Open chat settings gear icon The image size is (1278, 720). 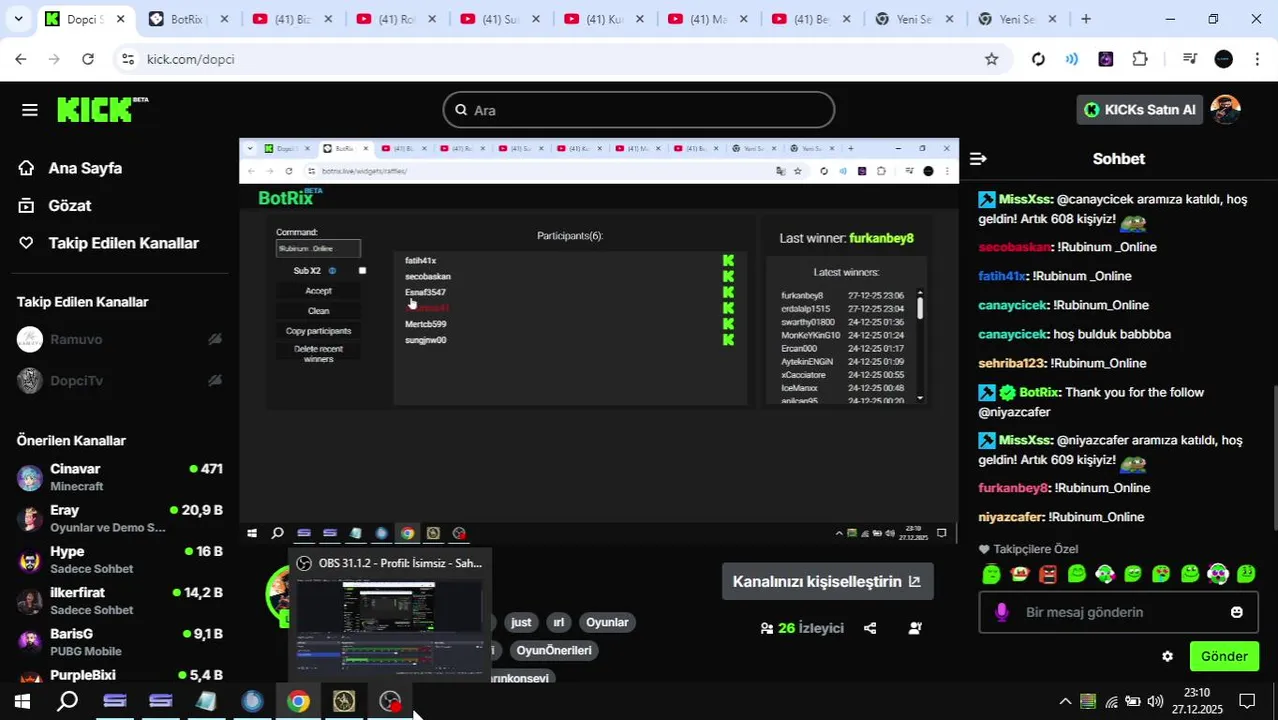[1167, 656]
